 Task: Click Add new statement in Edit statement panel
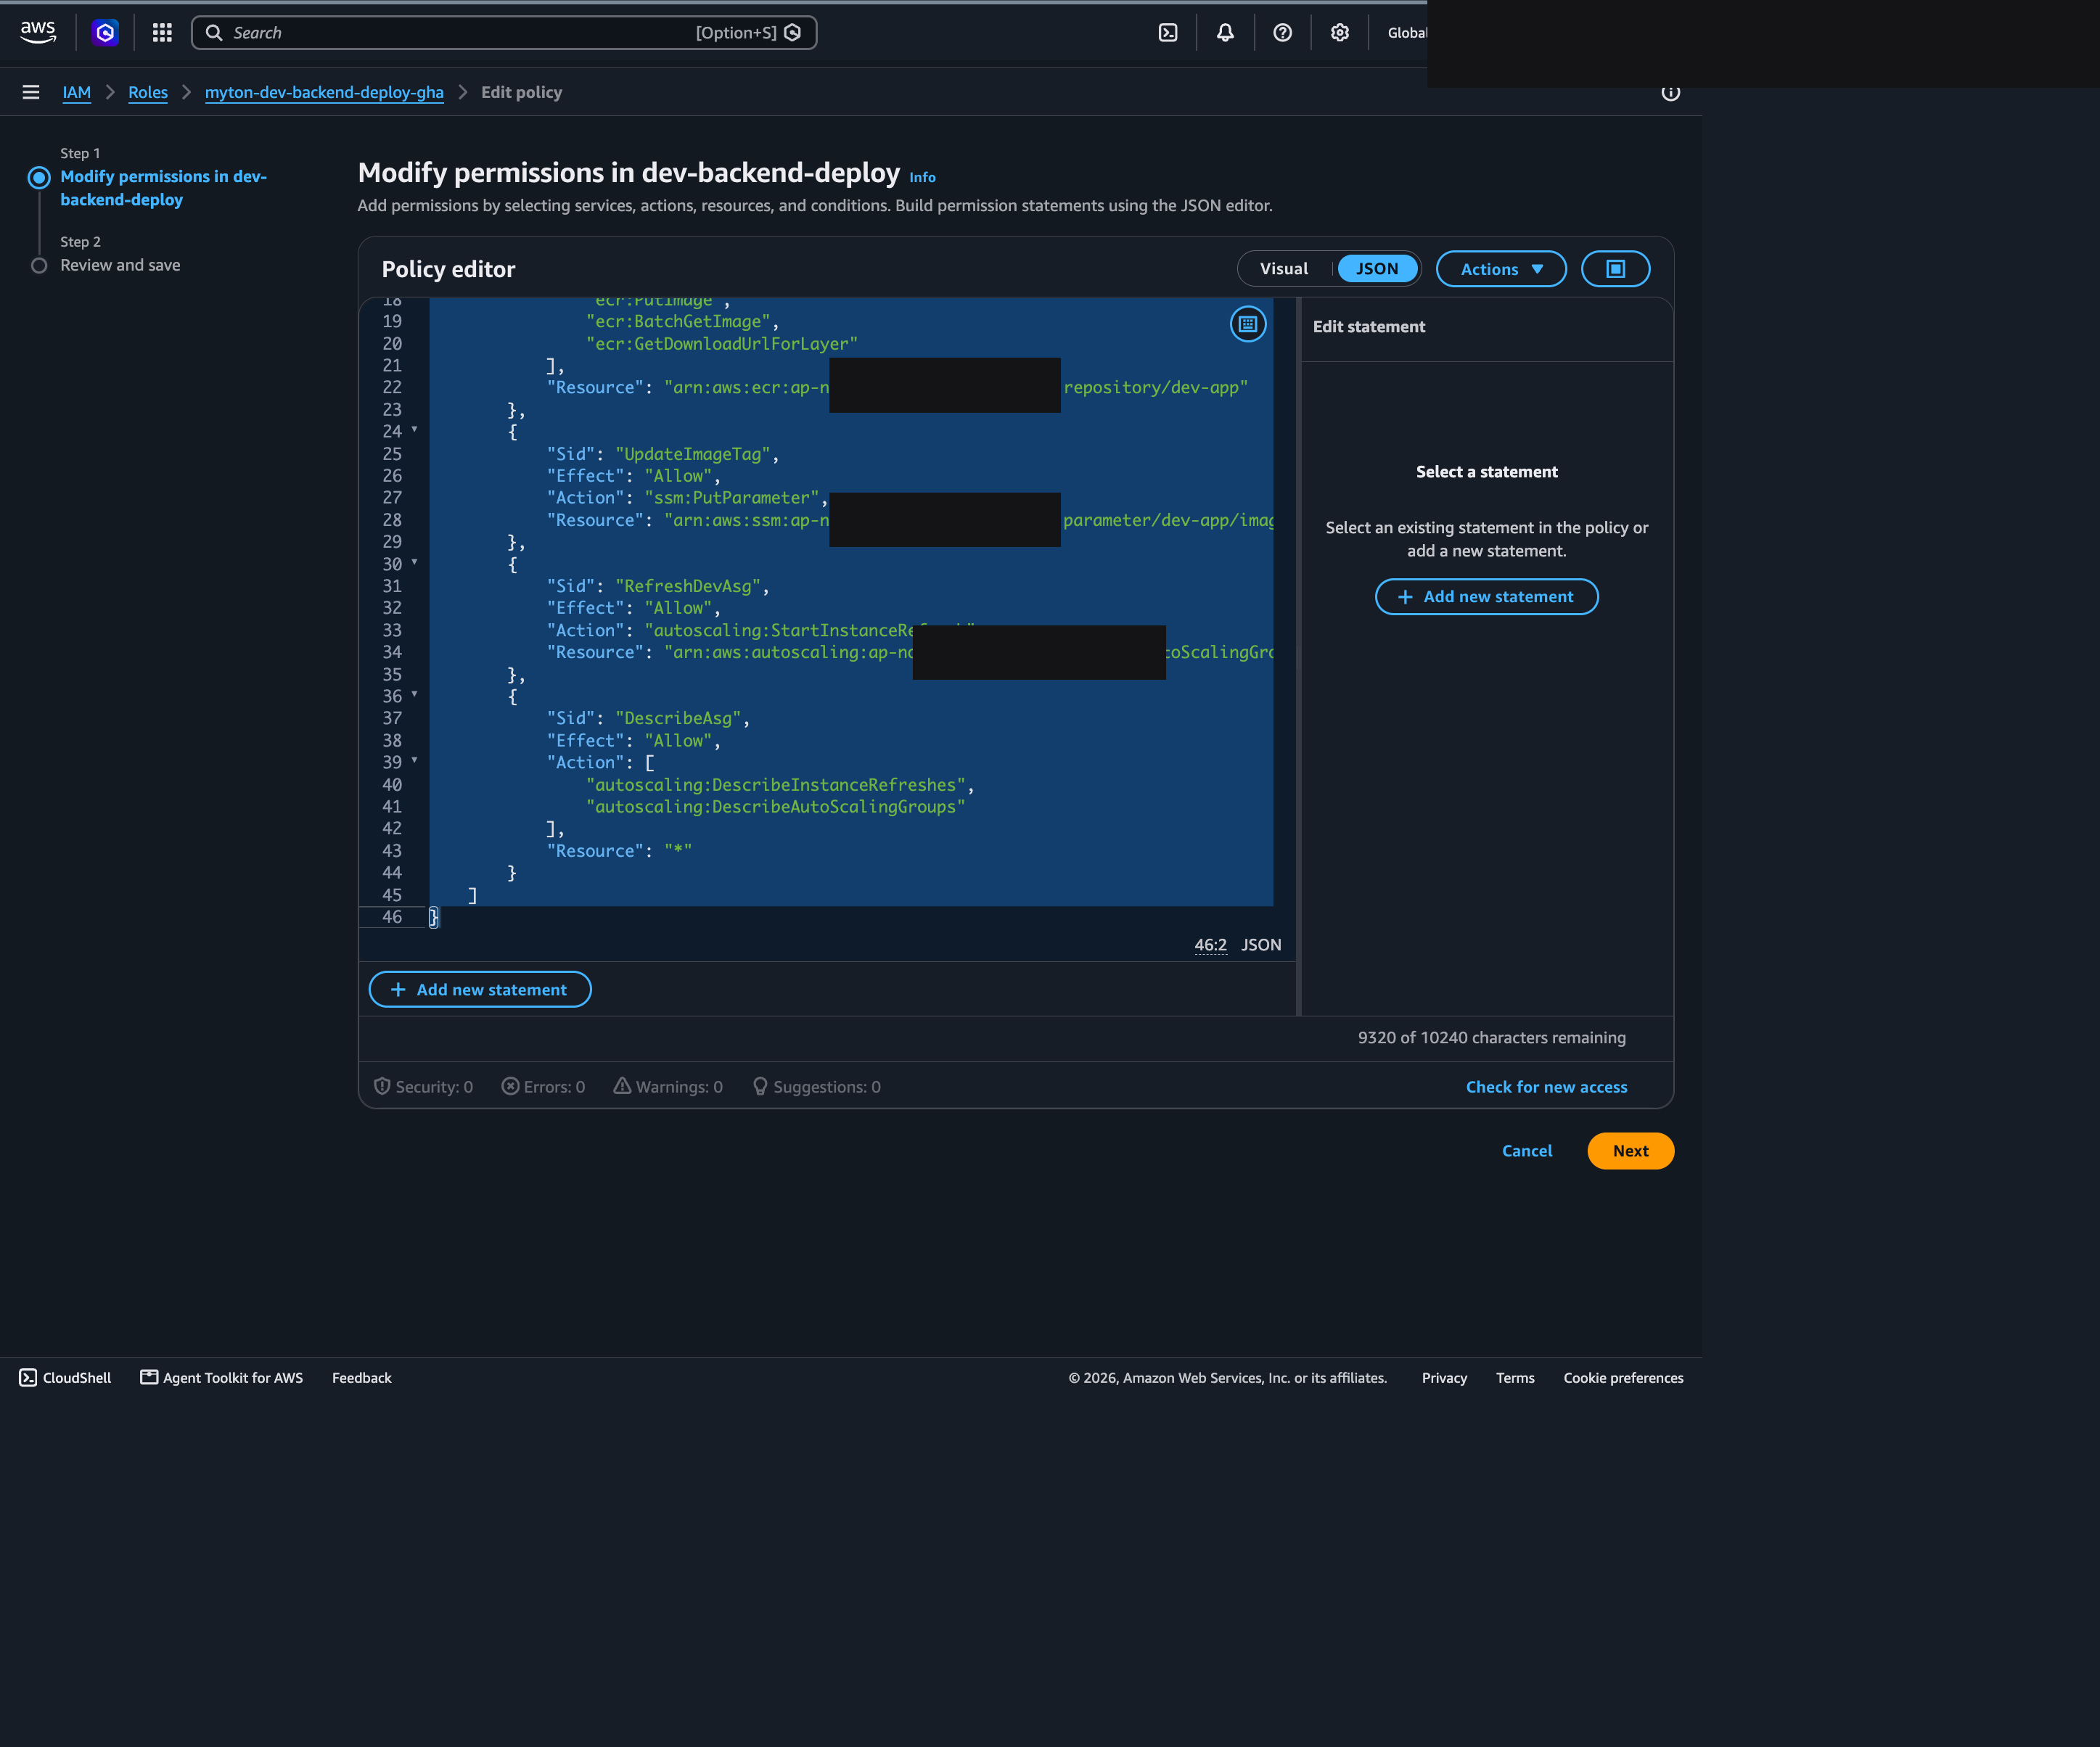[1486, 597]
